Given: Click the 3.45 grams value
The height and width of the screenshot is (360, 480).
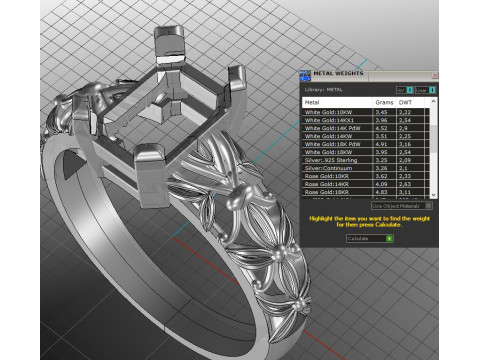Looking at the screenshot, I should (x=381, y=112).
